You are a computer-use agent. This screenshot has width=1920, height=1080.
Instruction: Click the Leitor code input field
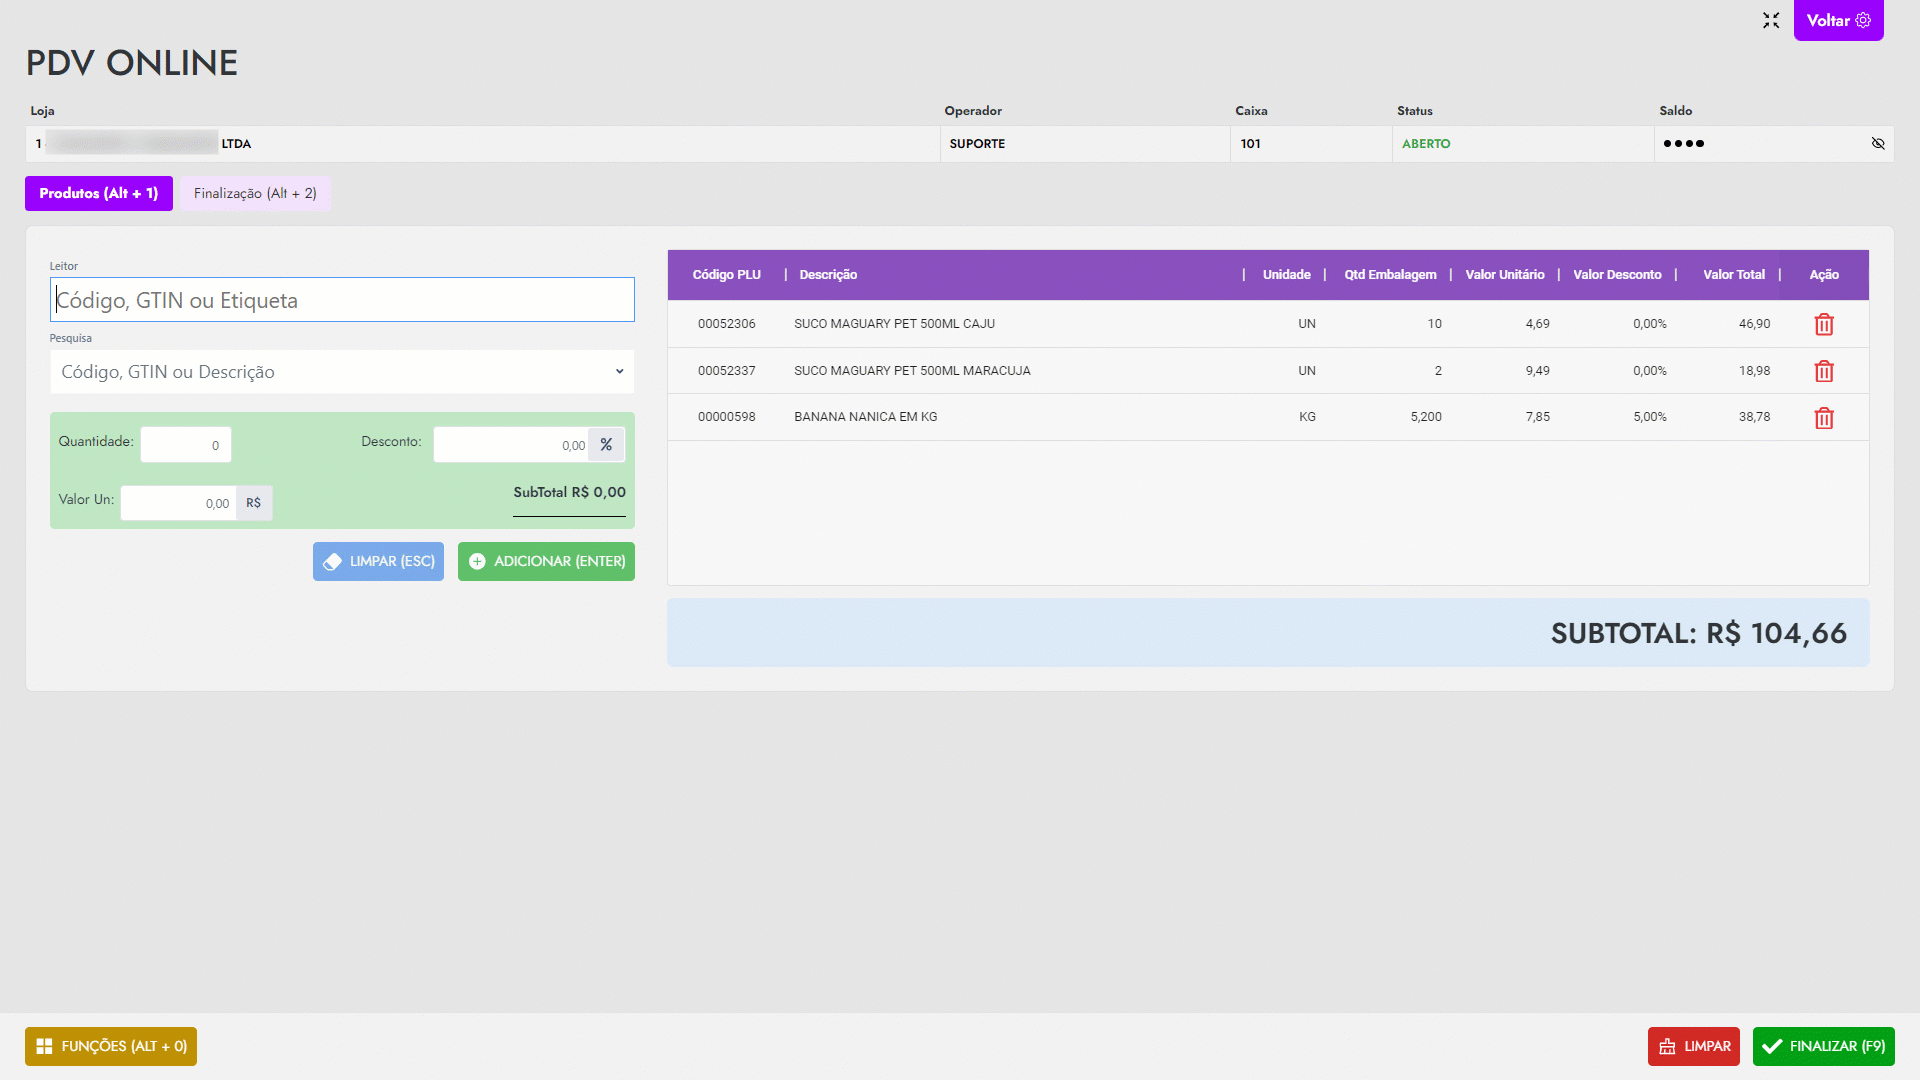(342, 300)
